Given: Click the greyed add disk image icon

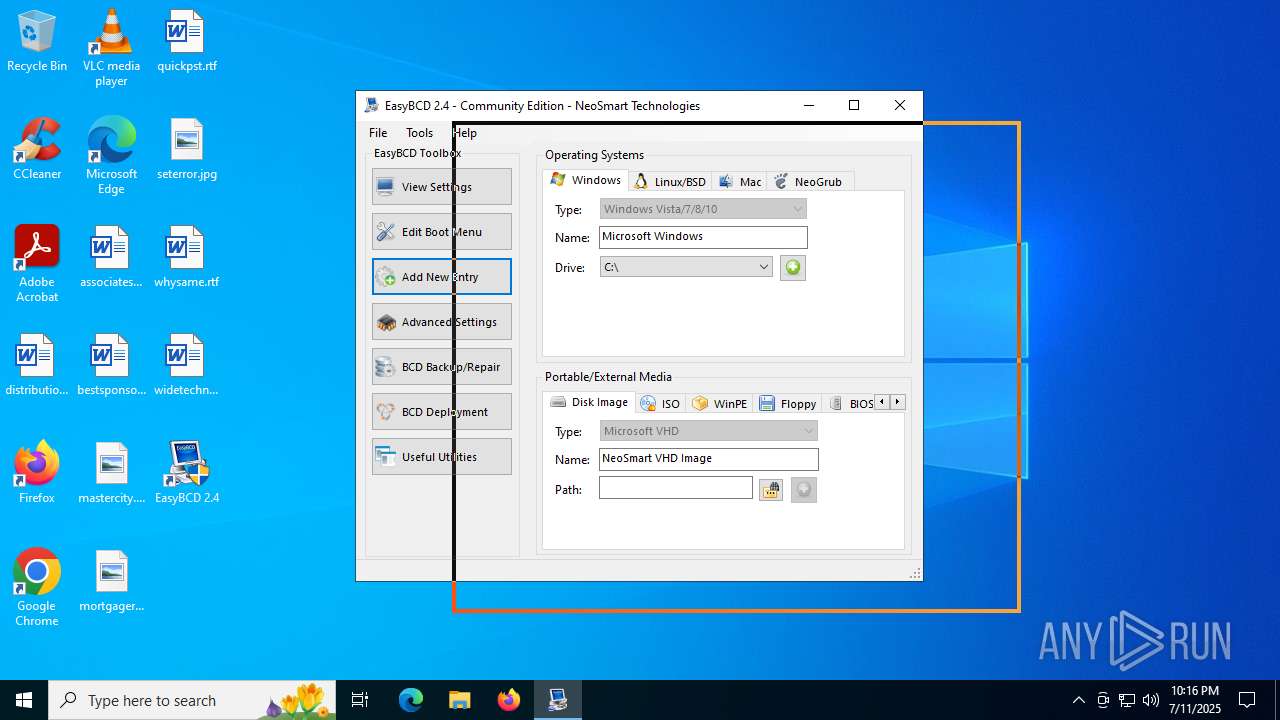Looking at the screenshot, I should 804,490.
